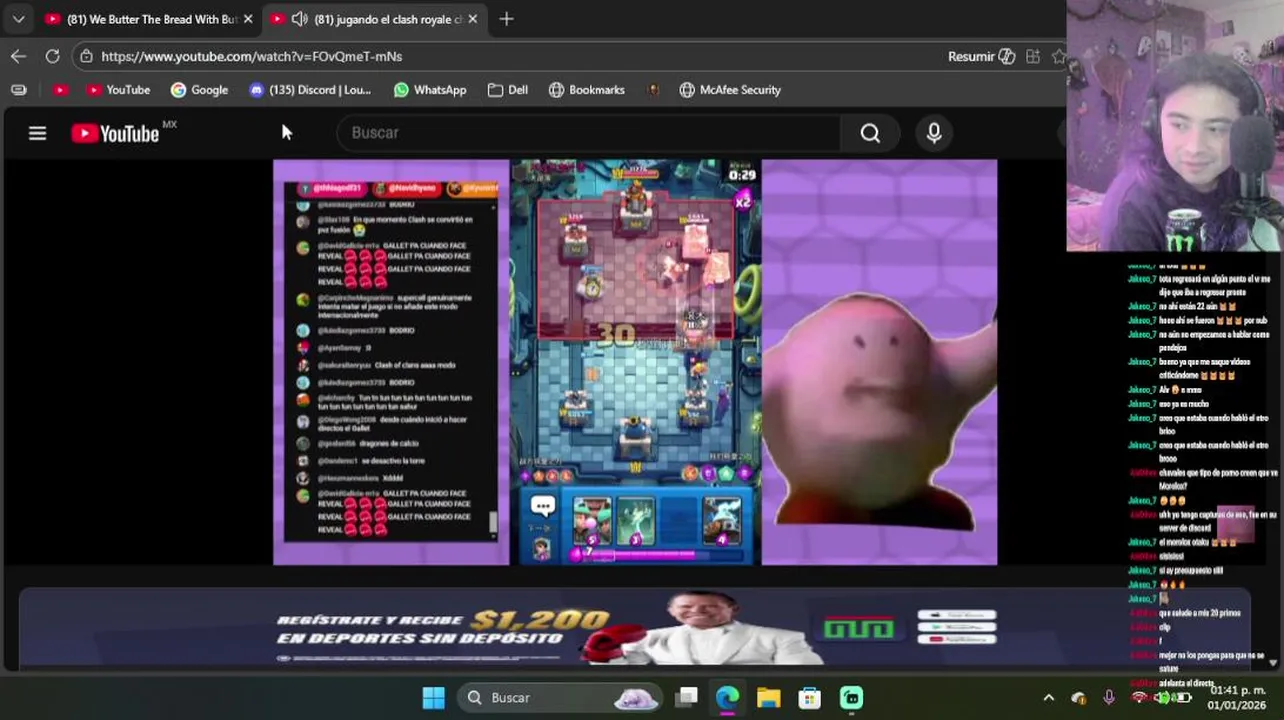Go back with browser back arrow
The height and width of the screenshot is (720, 1284).
click(x=18, y=56)
